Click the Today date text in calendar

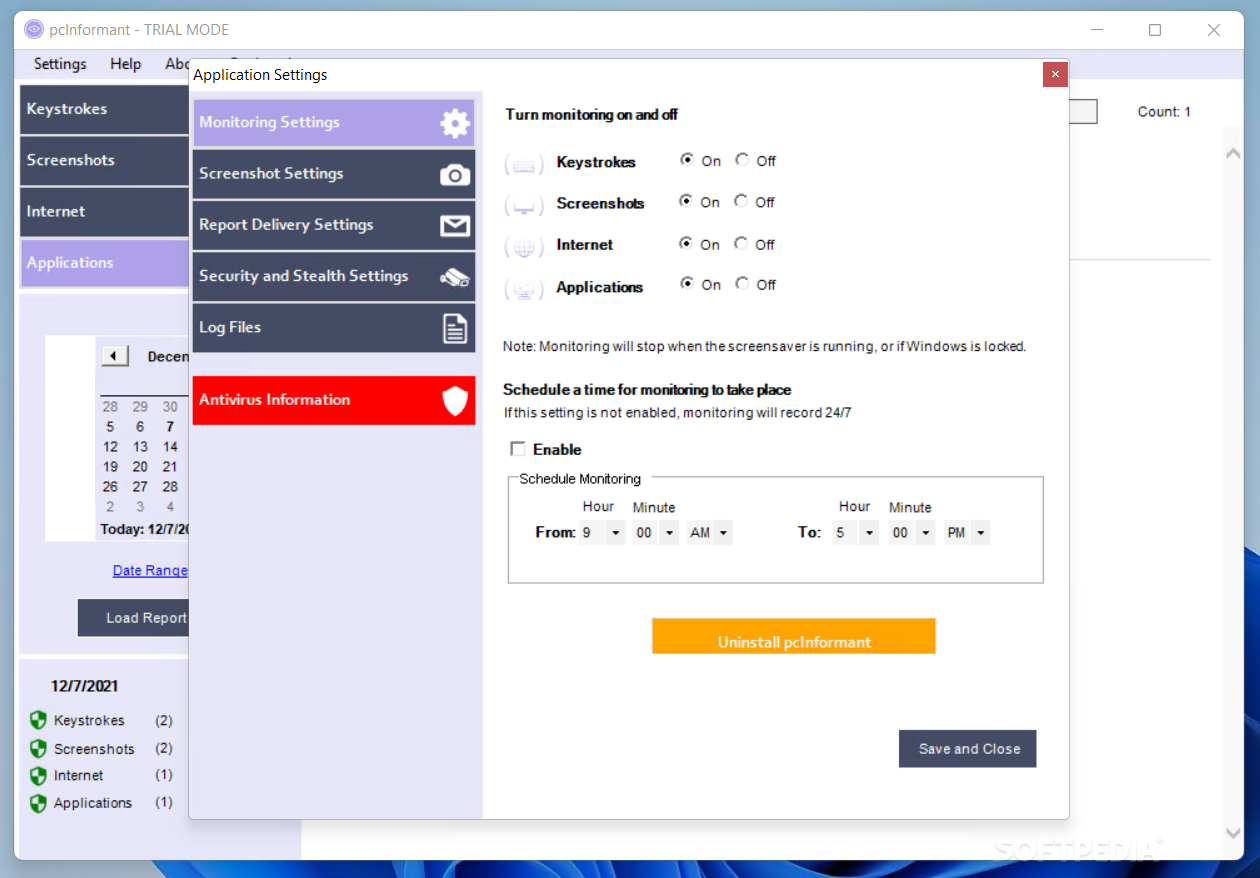pos(145,529)
